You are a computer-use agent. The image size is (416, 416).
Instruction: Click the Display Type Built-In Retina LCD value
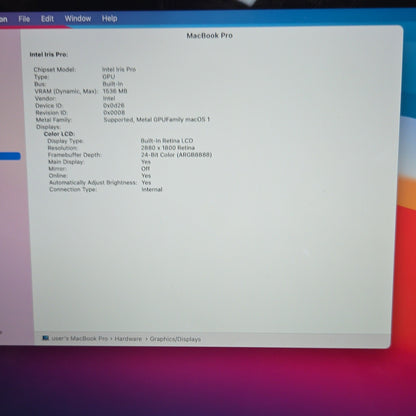167,141
